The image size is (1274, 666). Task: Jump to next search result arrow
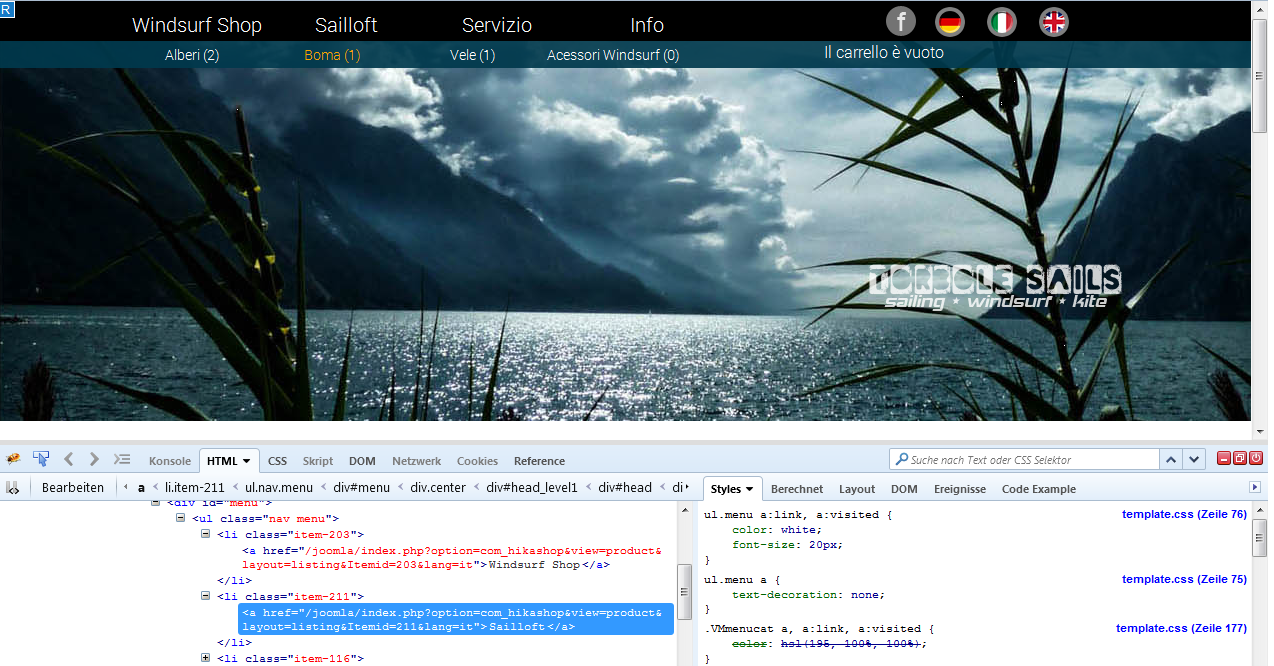[x=1194, y=459]
